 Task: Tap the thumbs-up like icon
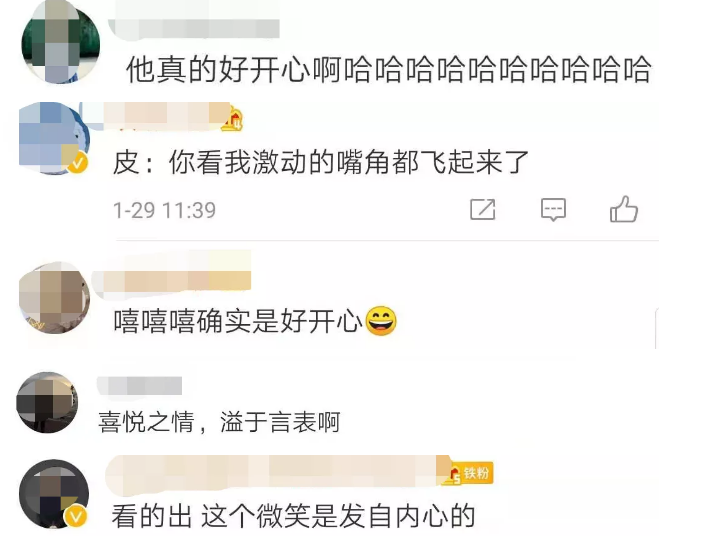[x=624, y=209]
